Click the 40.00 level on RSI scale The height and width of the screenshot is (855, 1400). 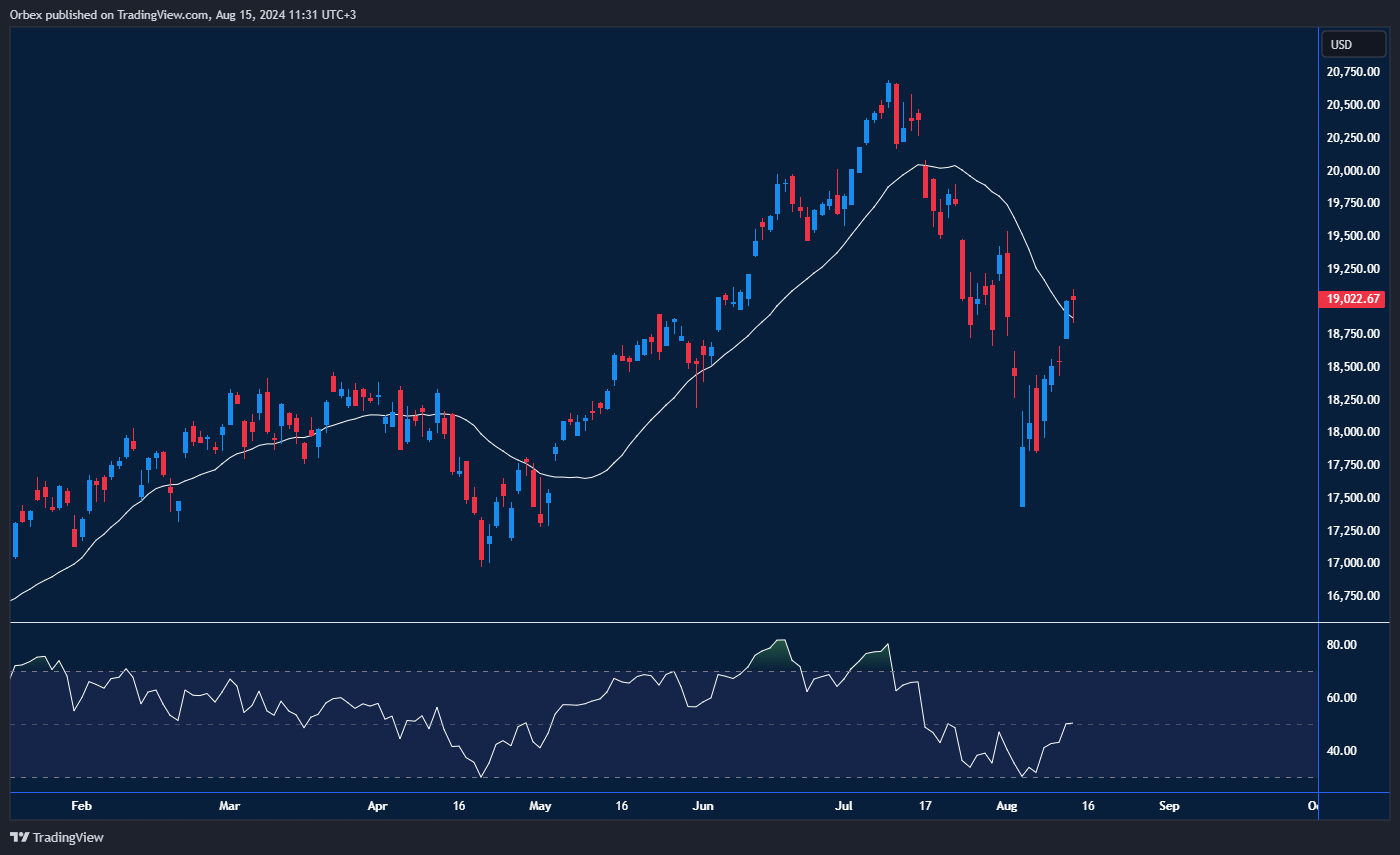pyautogui.click(x=1342, y=751)
